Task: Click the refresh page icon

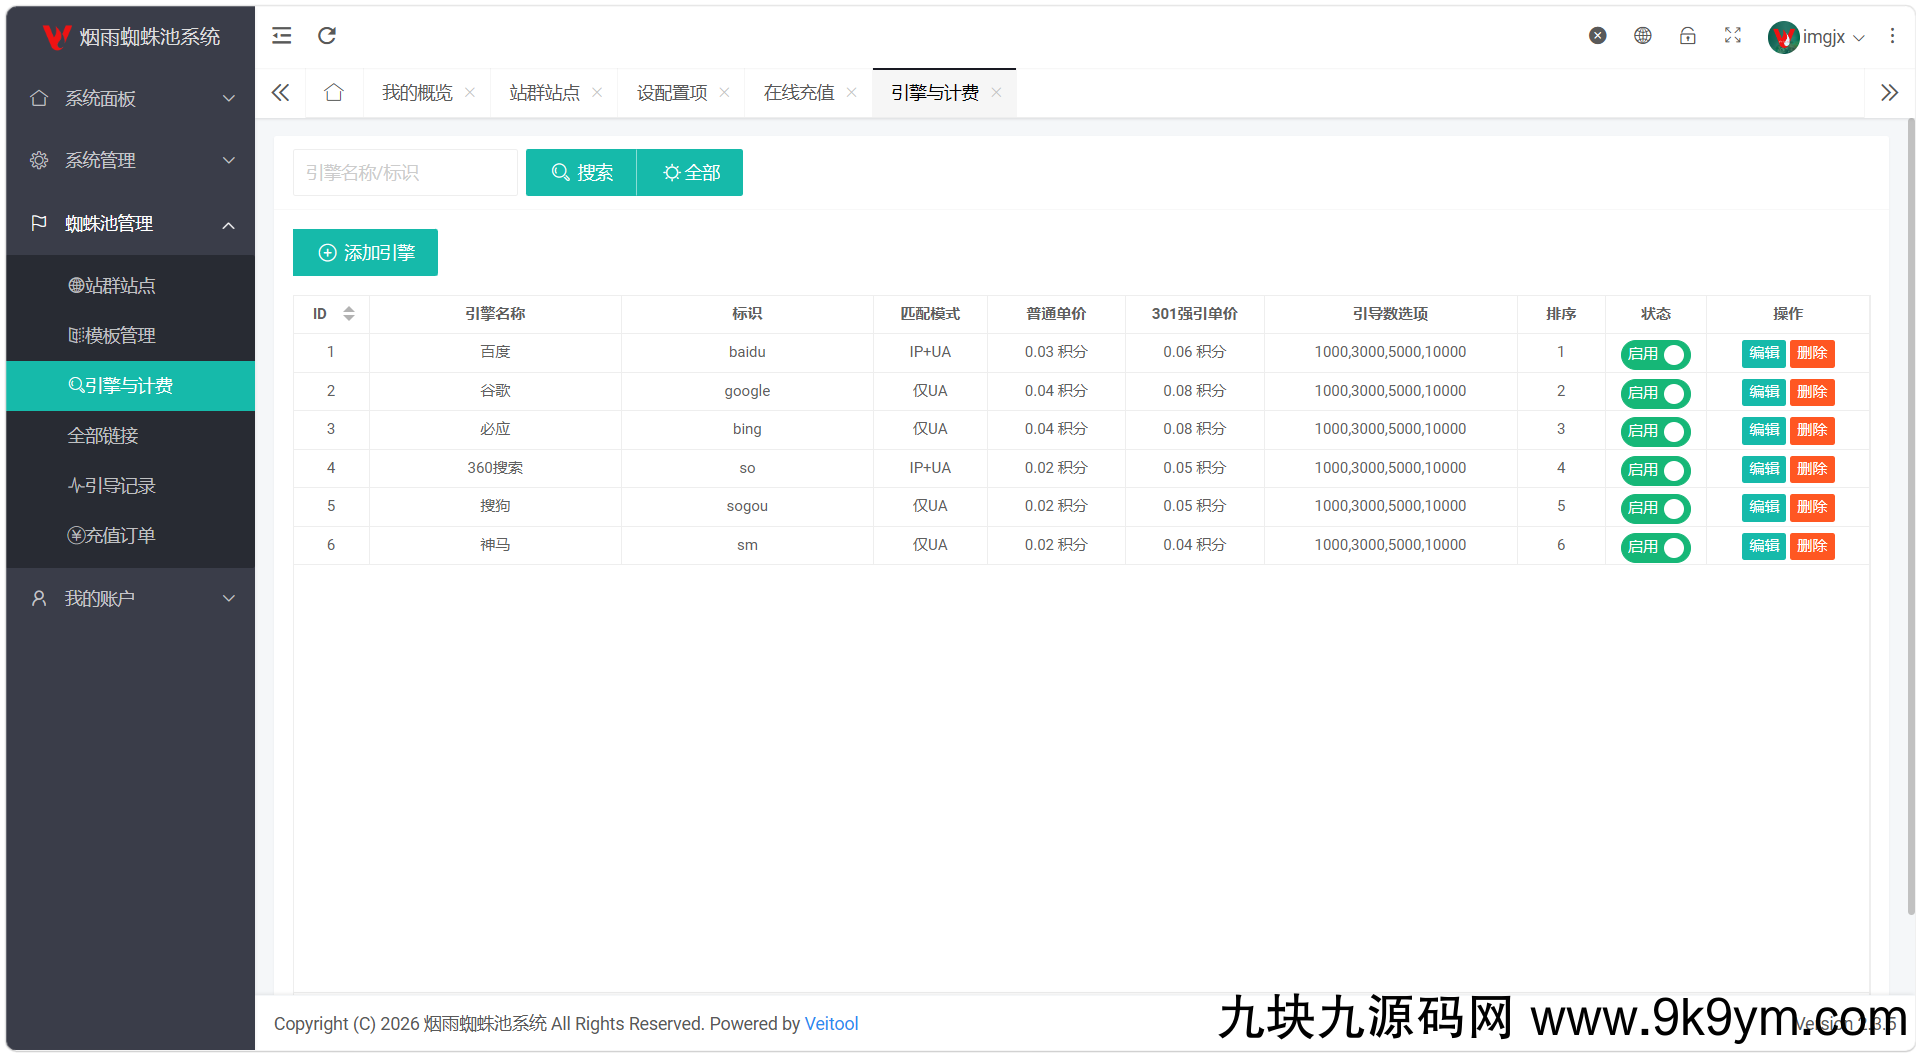Action: (327, 36)
